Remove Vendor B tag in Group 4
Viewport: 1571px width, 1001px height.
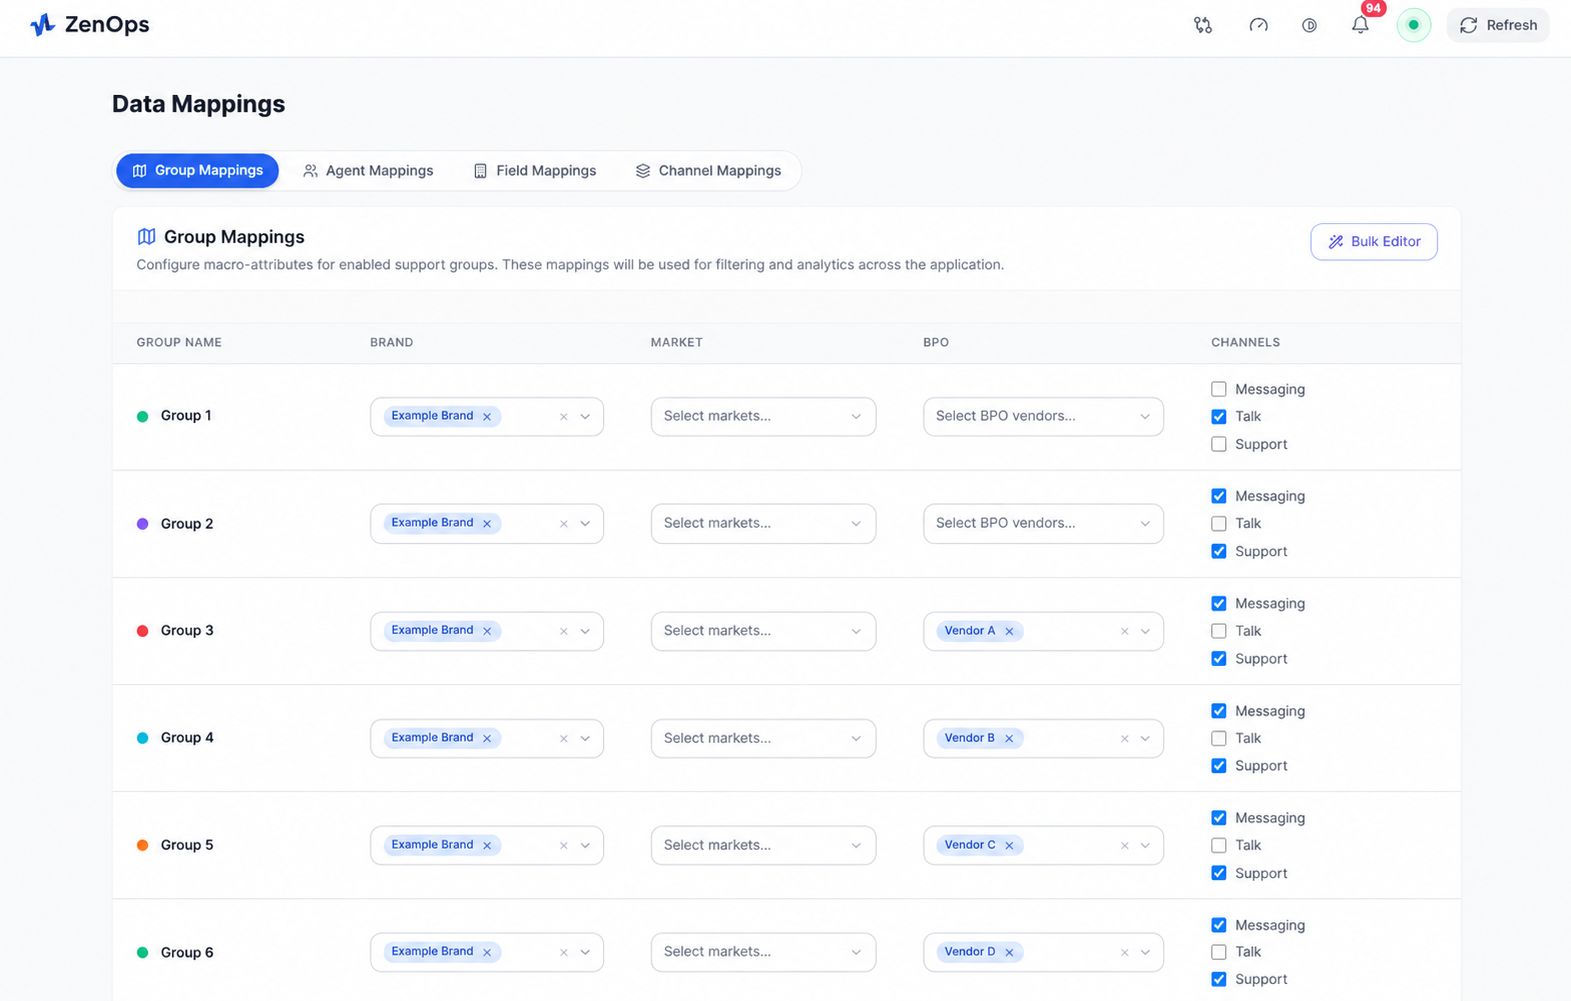(1009, 738)
